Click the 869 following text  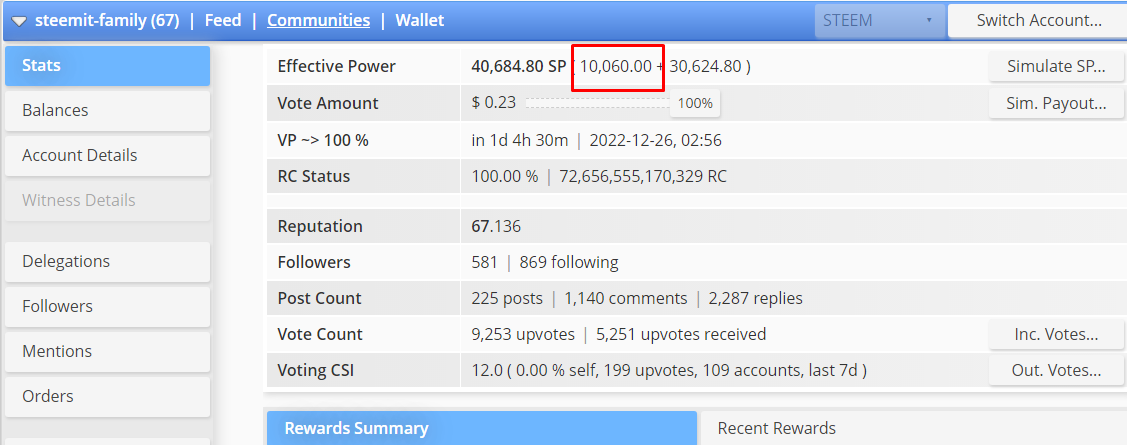tap(569, 262)
